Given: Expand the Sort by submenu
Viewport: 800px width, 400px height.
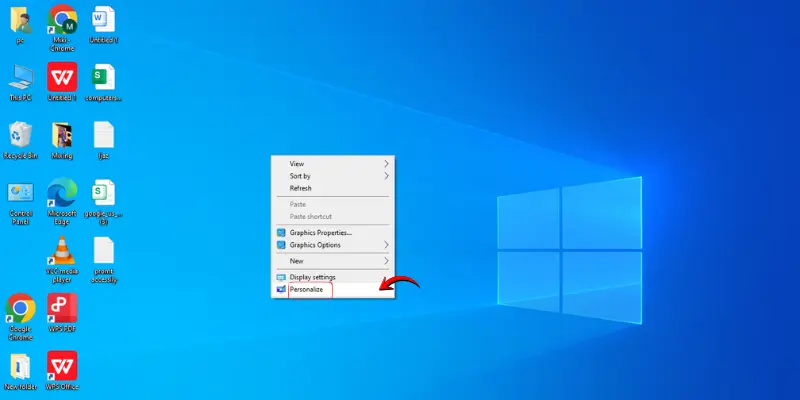Looking at the screenshot, I should (x=333, y=176).
